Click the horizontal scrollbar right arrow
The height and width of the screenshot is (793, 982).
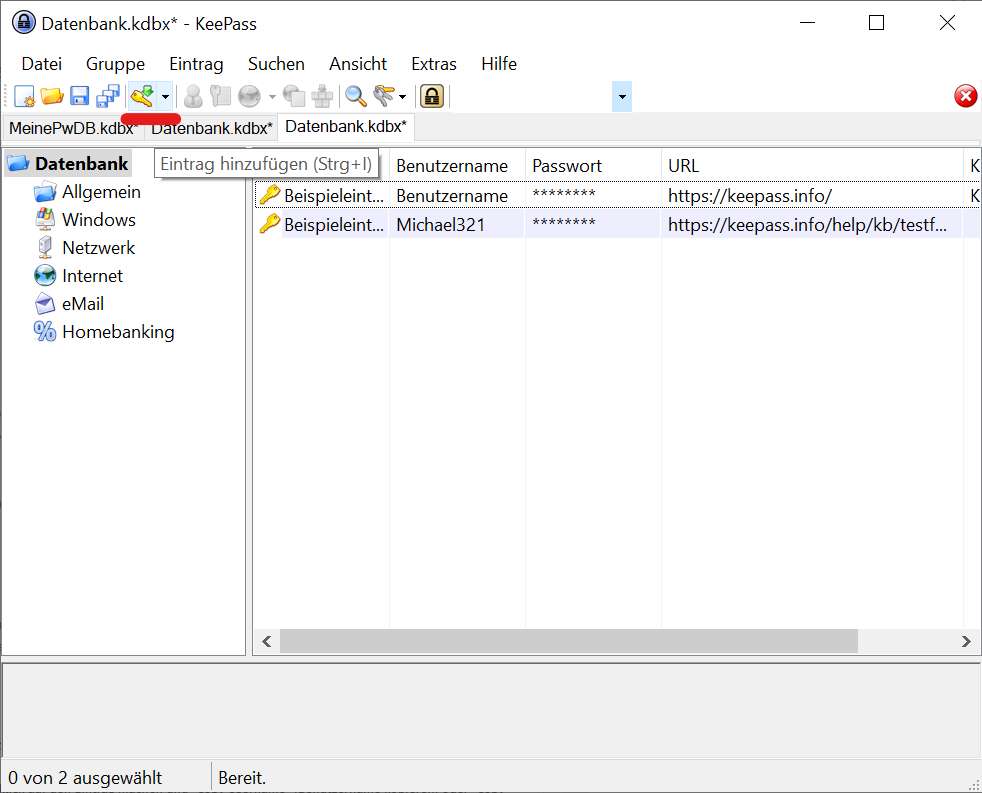click(966, 641)
